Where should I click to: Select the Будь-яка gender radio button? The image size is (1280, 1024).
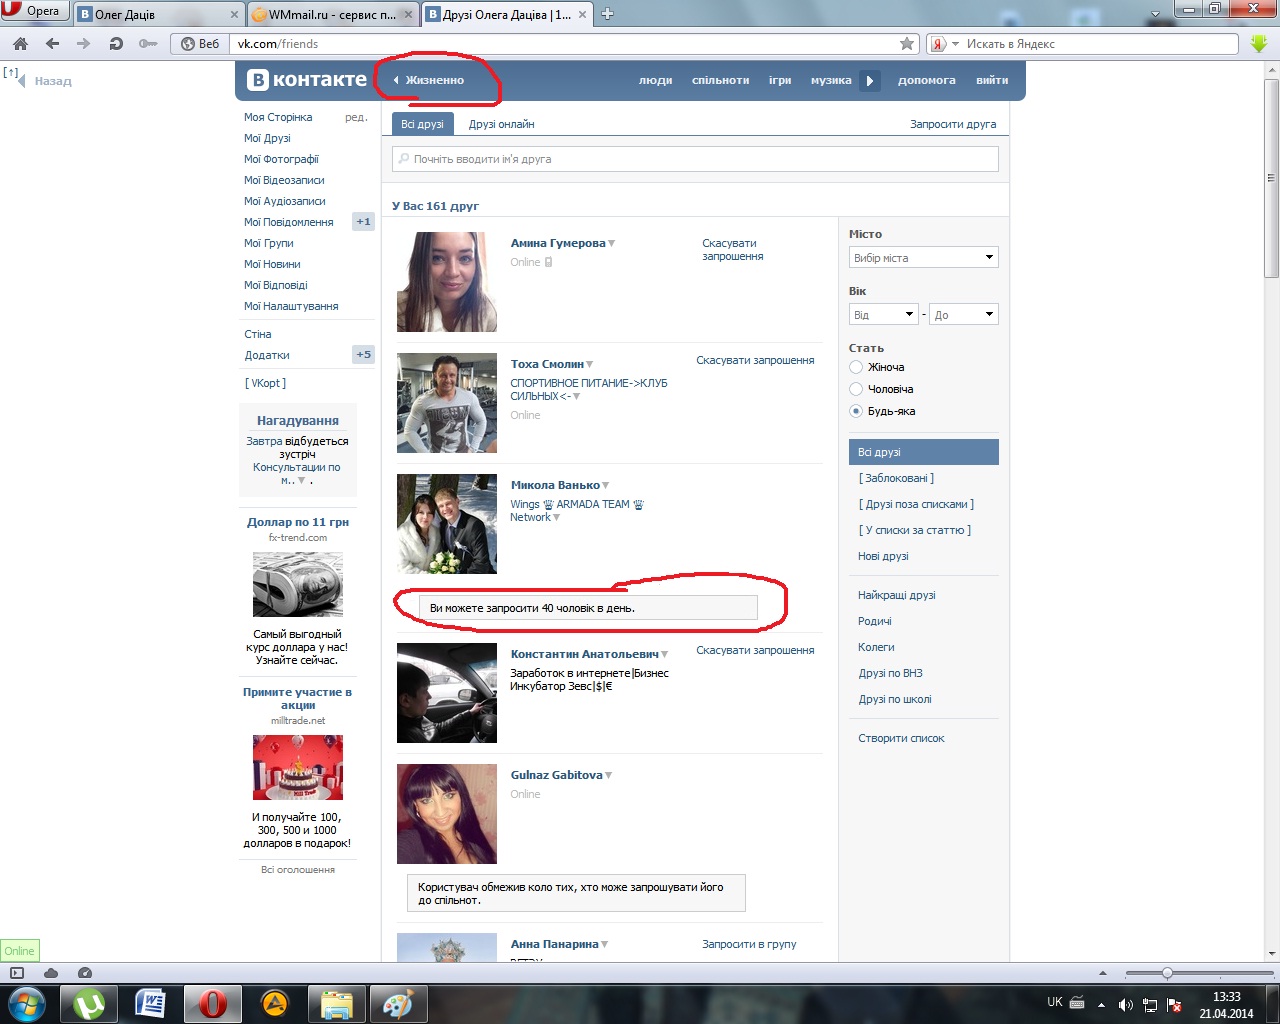coord(856,411)
